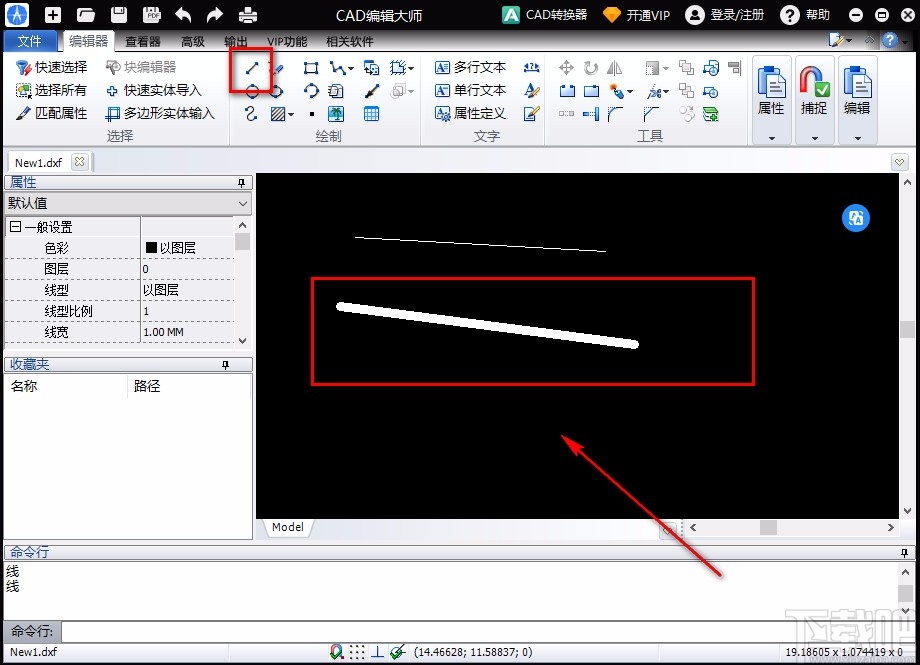
Task: Click 开通VIP to activate VIP
Action: 637,15
